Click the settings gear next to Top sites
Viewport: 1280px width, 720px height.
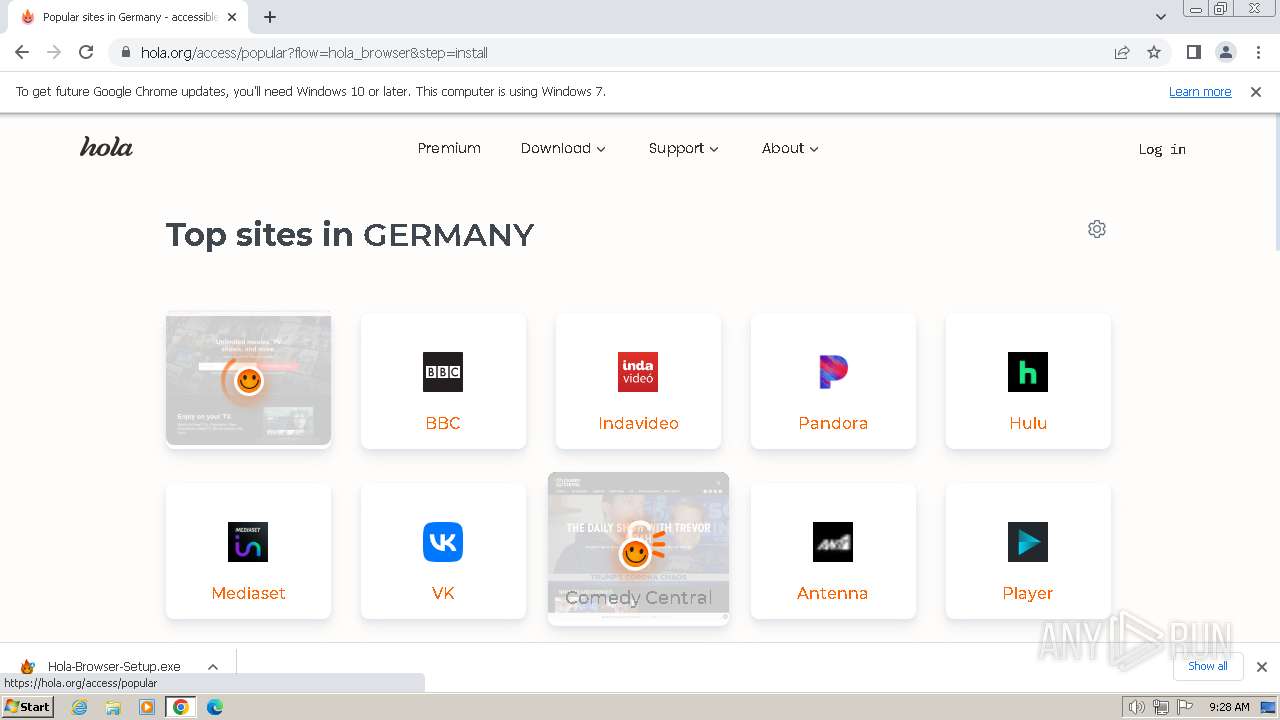(1097, 229)
